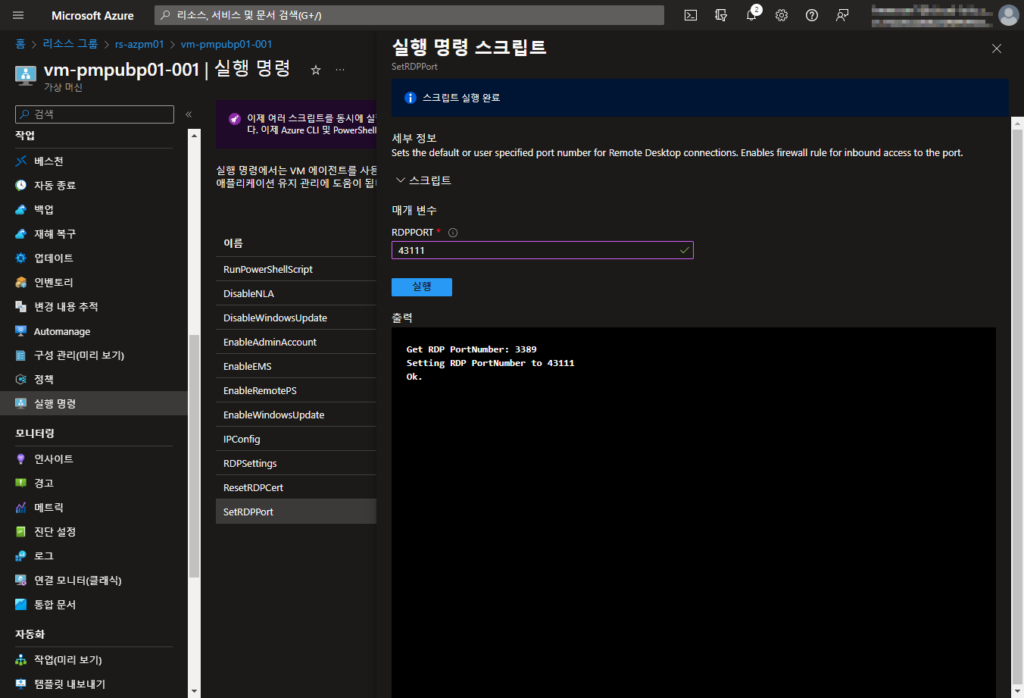Click the change tracking (변경 내용 추적) icon
Image resolution: width=1024 pixels, height=698 pixels.
pos(21,306)
